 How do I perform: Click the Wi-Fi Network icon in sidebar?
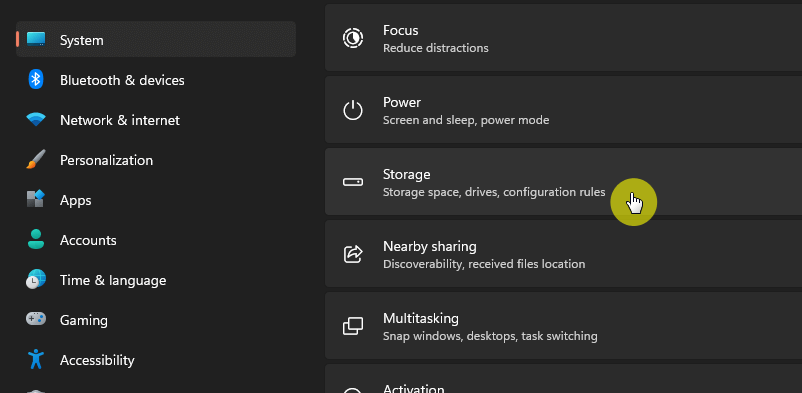[36, 120]
